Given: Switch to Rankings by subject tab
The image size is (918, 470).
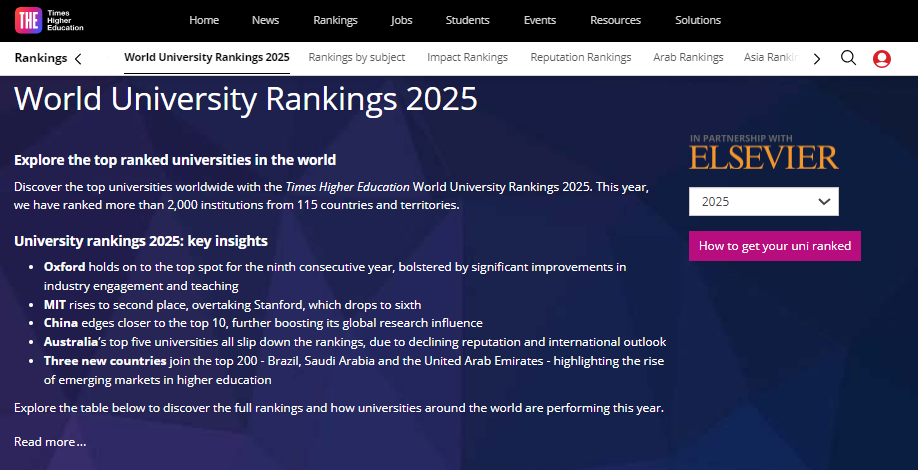Looking at the screenshot, I should coord(357,57).
